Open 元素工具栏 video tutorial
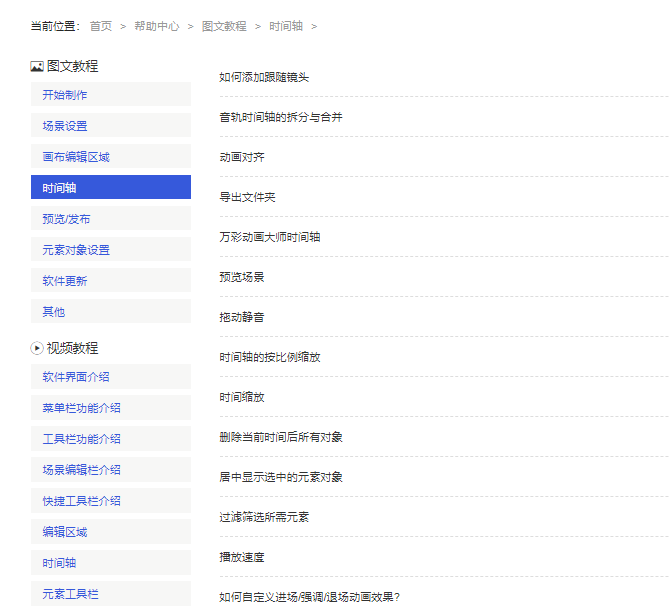The height and width of the screenshot is (608, 670). pos(111,593)
